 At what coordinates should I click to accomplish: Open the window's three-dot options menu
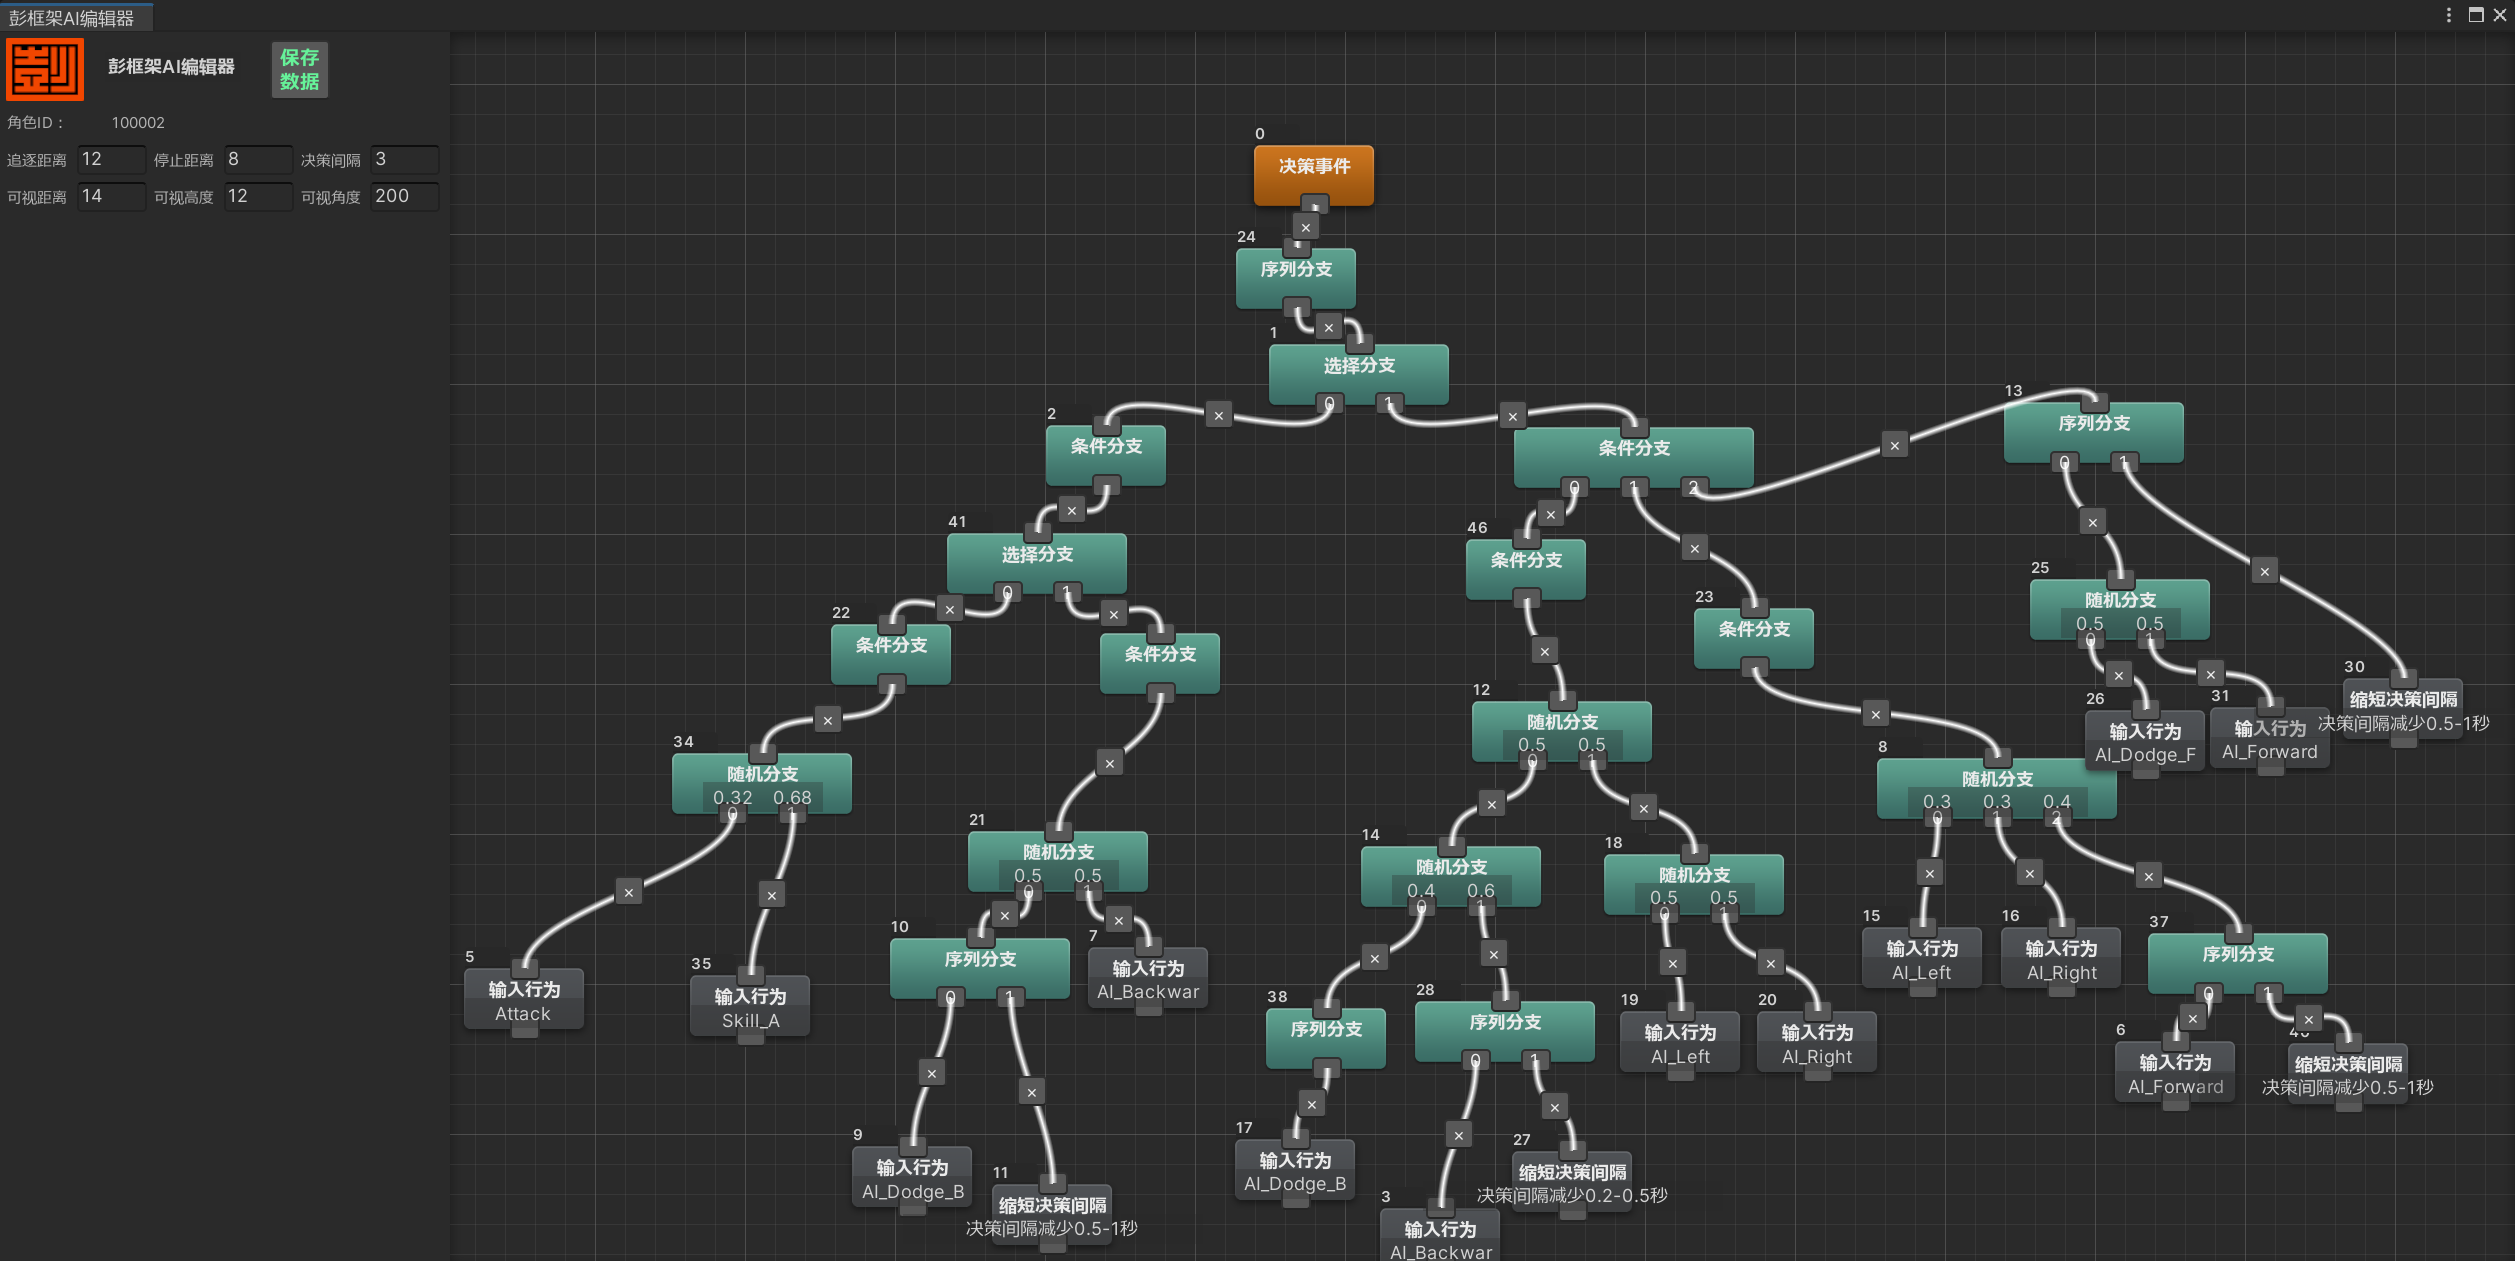[2448, 15]
